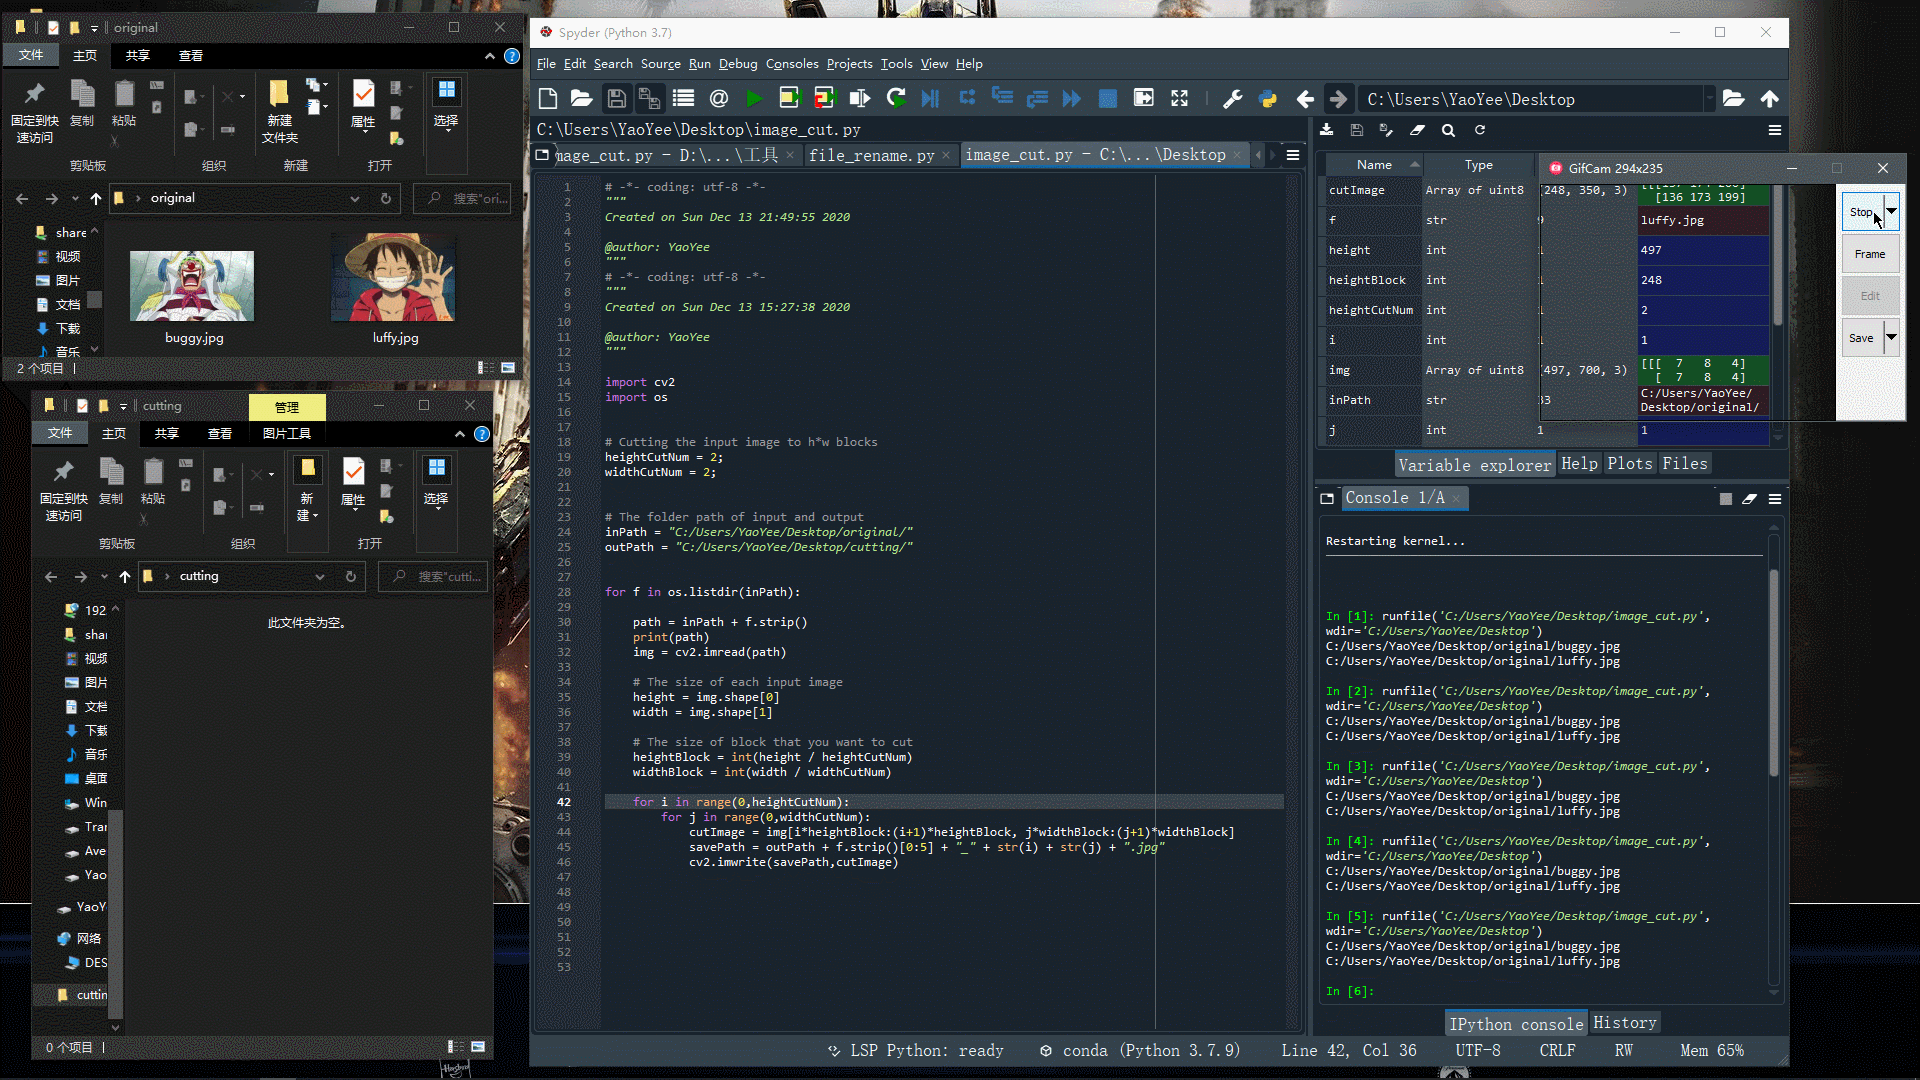Screen dimensions: 1920x1080
Task: Click the Browse working directory folder icon
Action: pos(1733,98)
